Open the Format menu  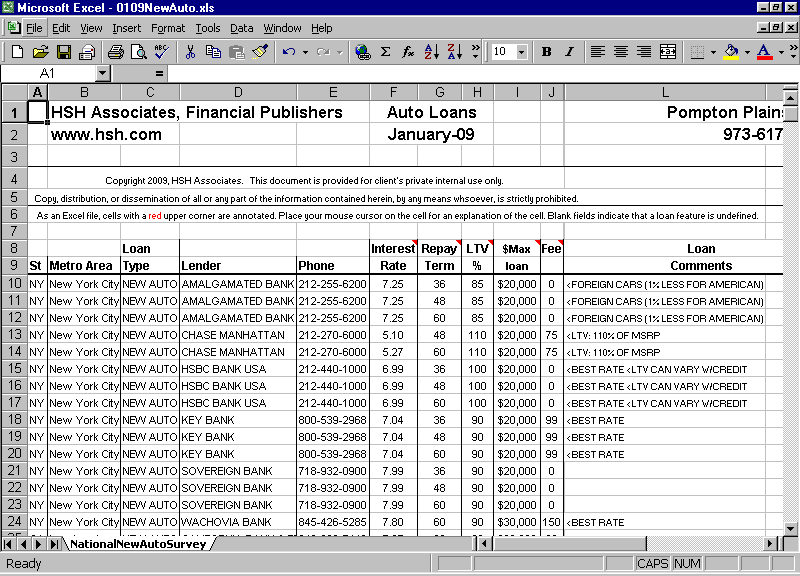(x=168, y=28)
